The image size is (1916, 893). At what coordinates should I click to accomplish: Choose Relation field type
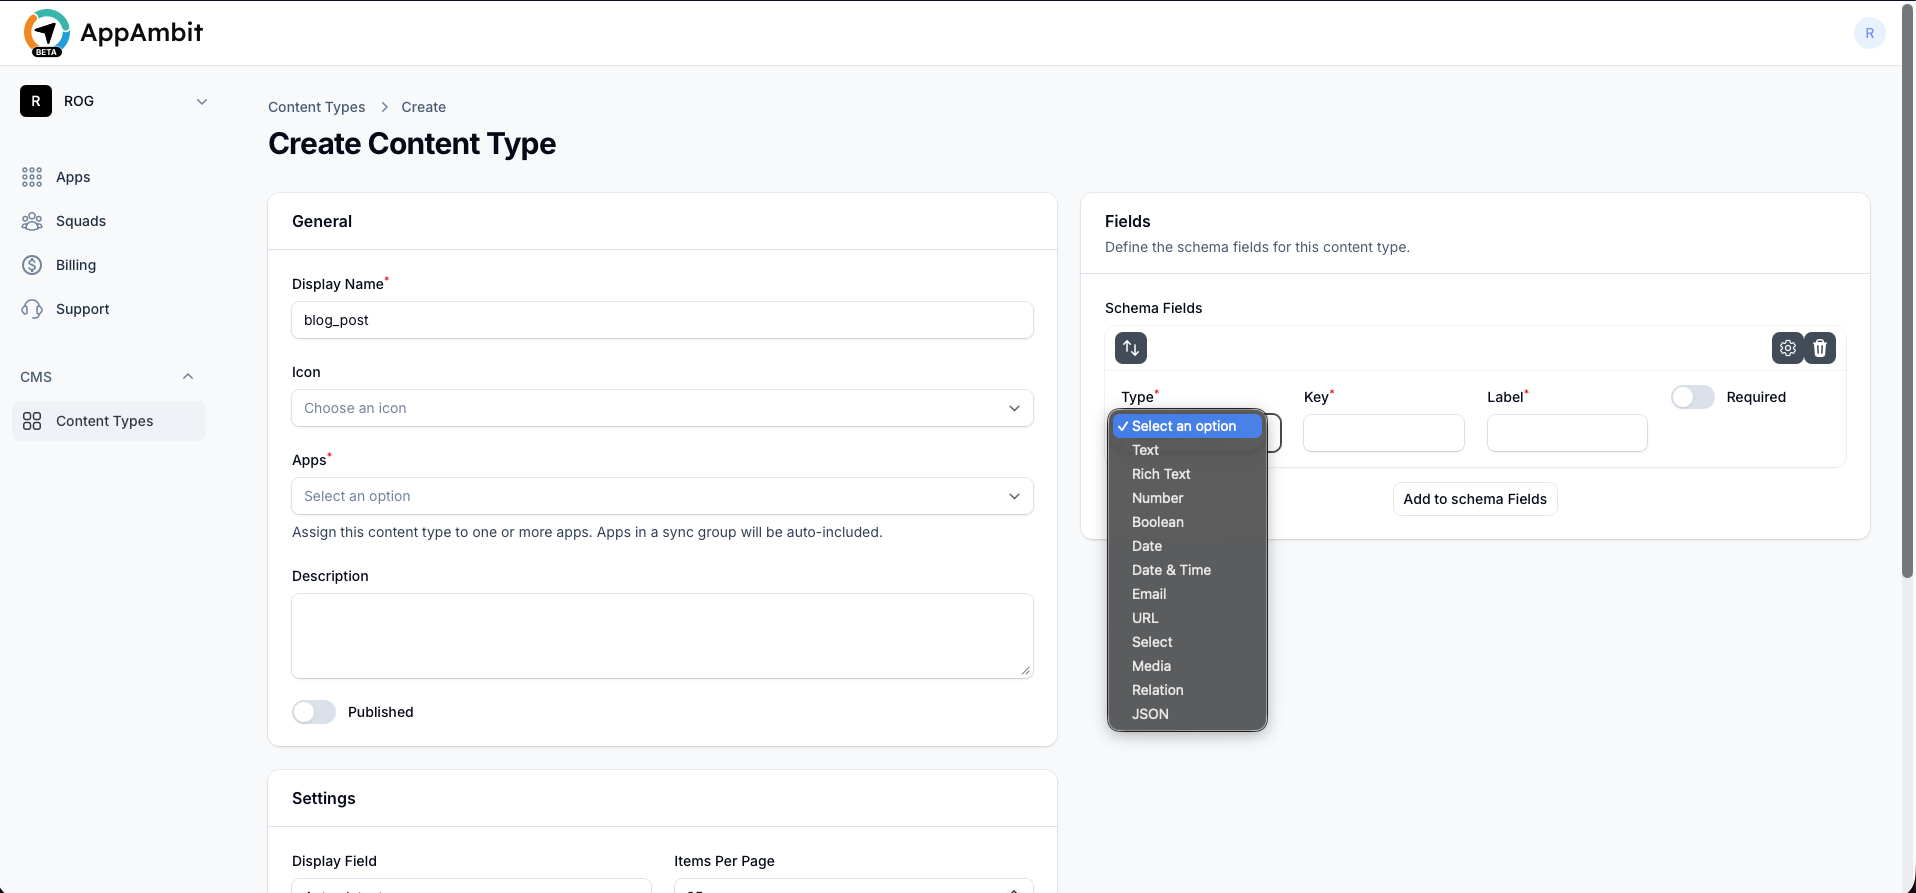[x=1187, y=690]
